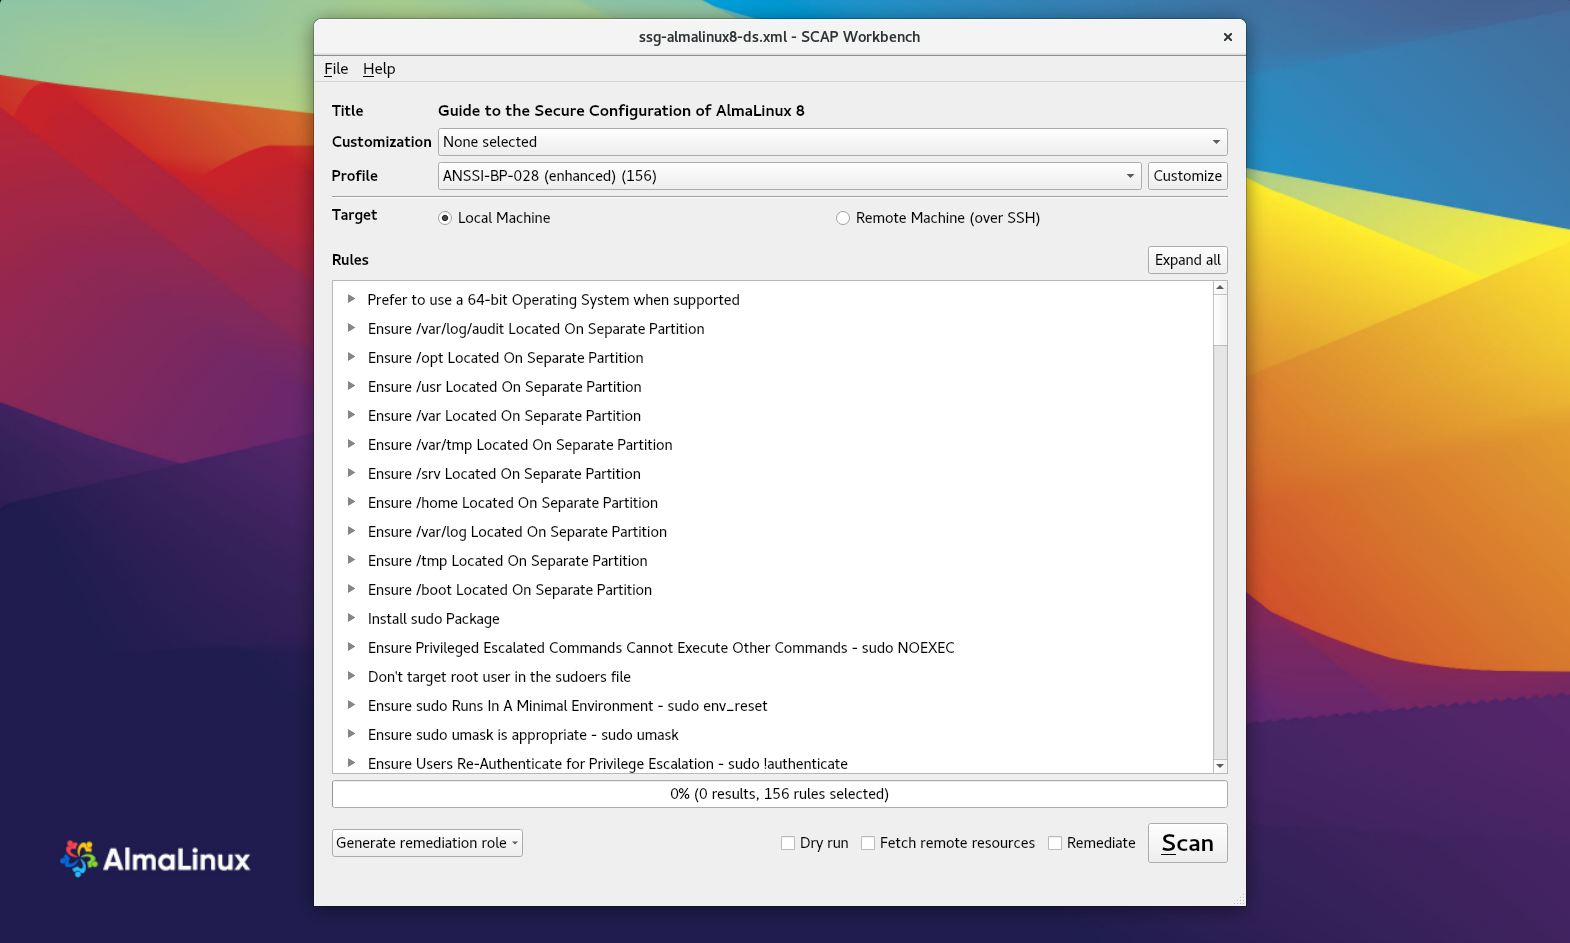Click triangle icon beside 'Don't target root user' rule
The image size is (1570, 943).
tap(351, 676)
